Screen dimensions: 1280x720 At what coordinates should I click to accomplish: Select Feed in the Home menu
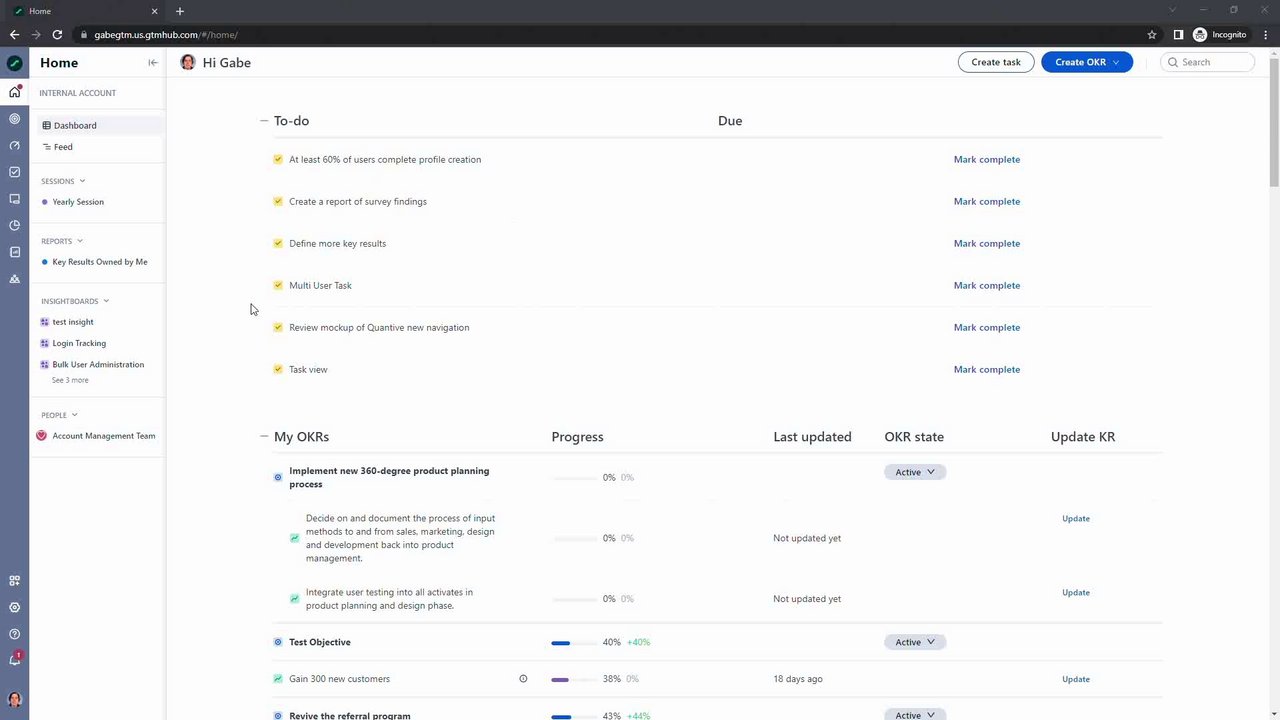pyautogui.click(x=63, y=147)
